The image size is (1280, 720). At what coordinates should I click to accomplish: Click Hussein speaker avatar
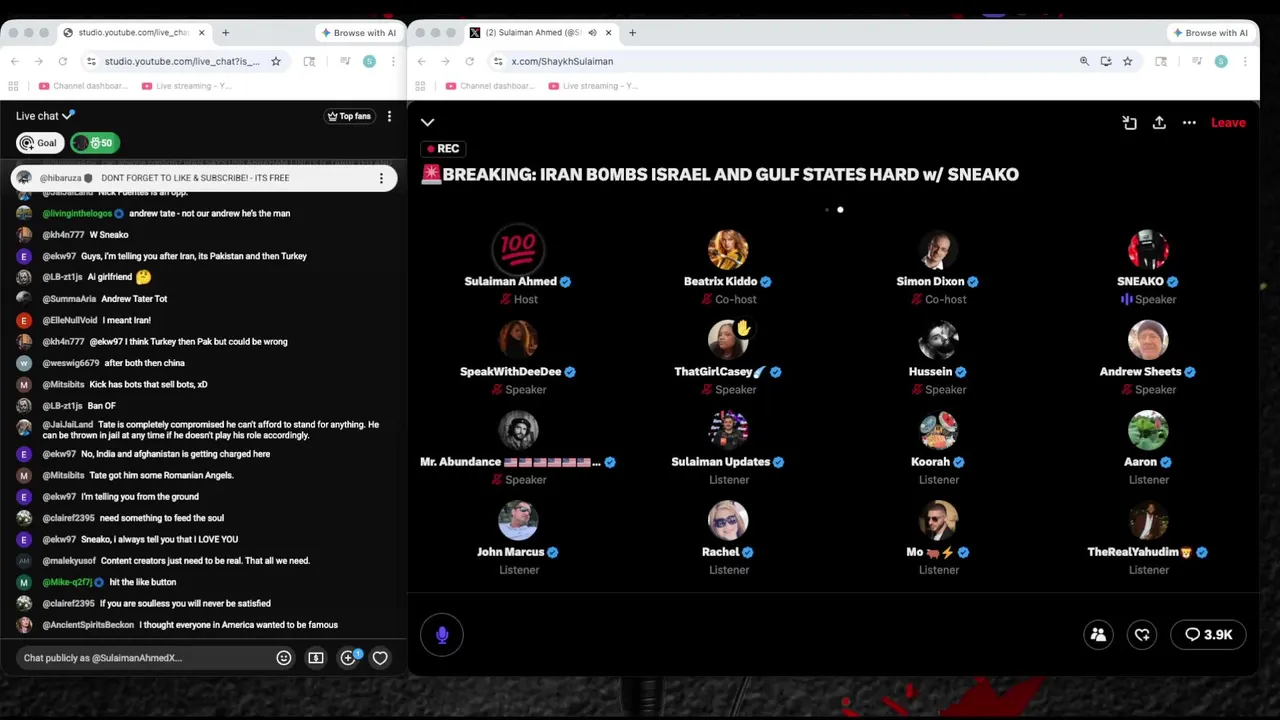coord(938,339)
